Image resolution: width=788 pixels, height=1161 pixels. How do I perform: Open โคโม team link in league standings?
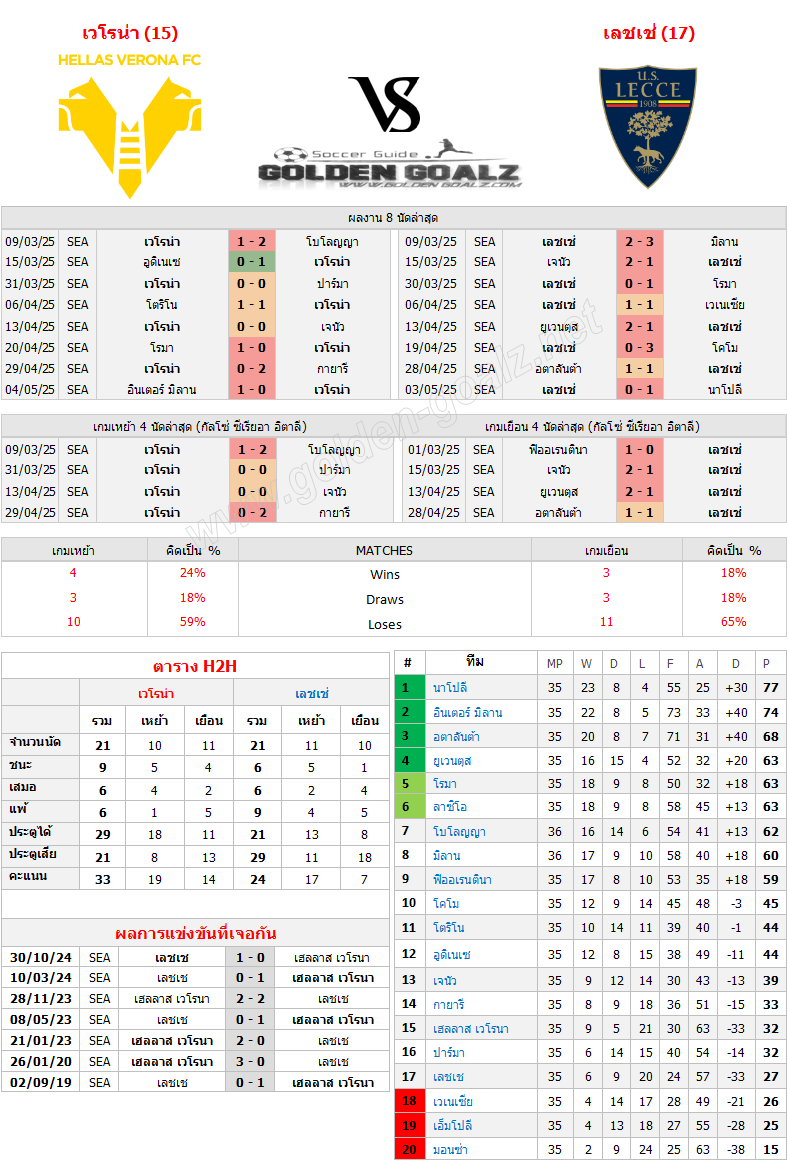point(447,903)
